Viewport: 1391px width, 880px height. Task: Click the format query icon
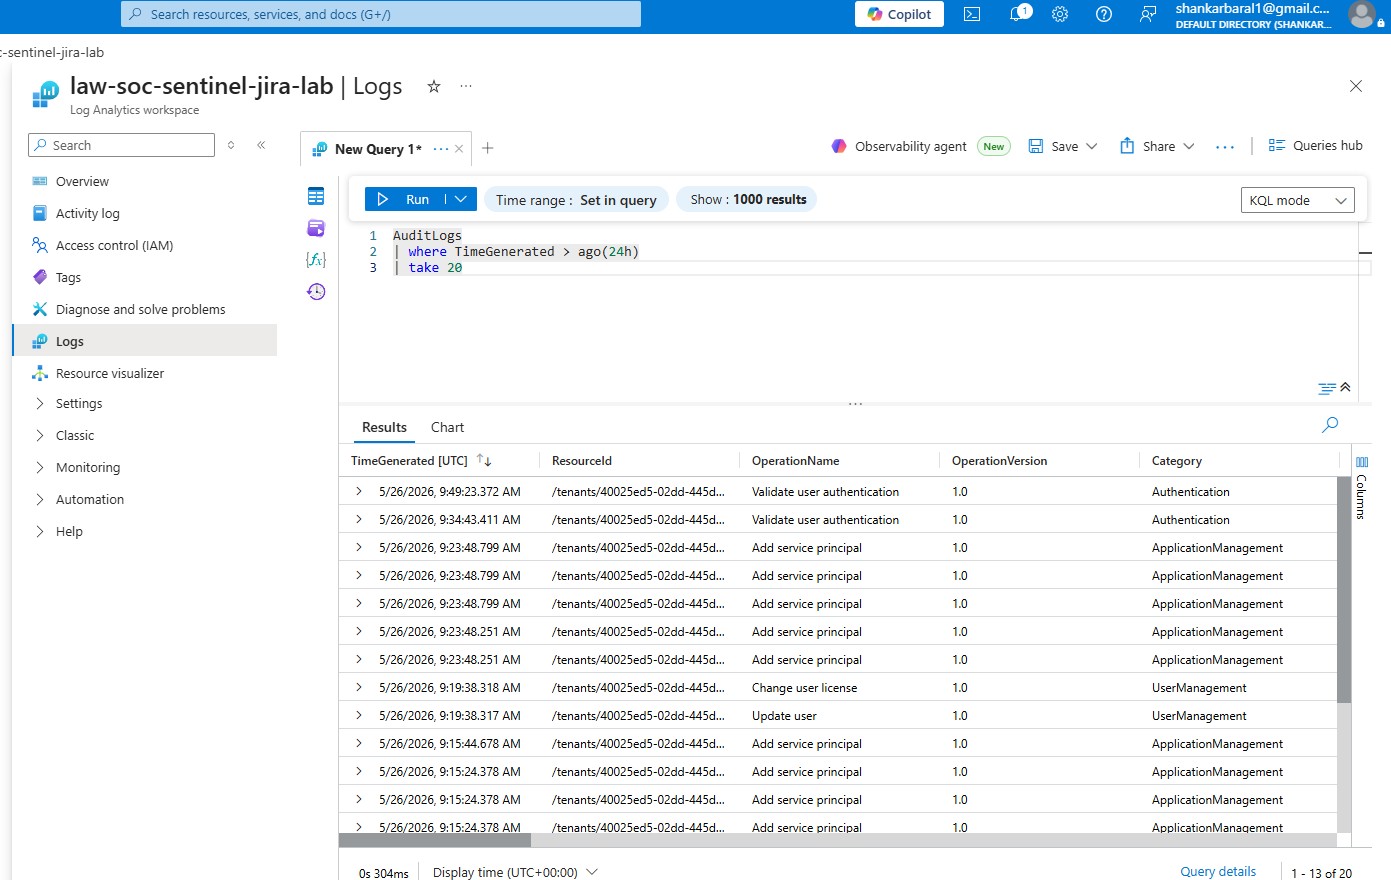click(1326, 388)
